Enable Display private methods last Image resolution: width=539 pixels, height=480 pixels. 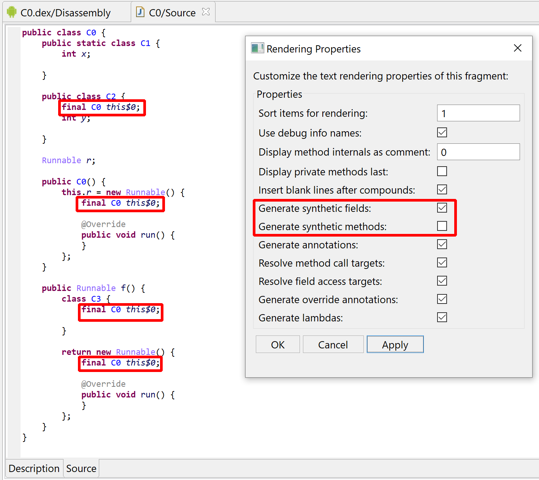442,171
